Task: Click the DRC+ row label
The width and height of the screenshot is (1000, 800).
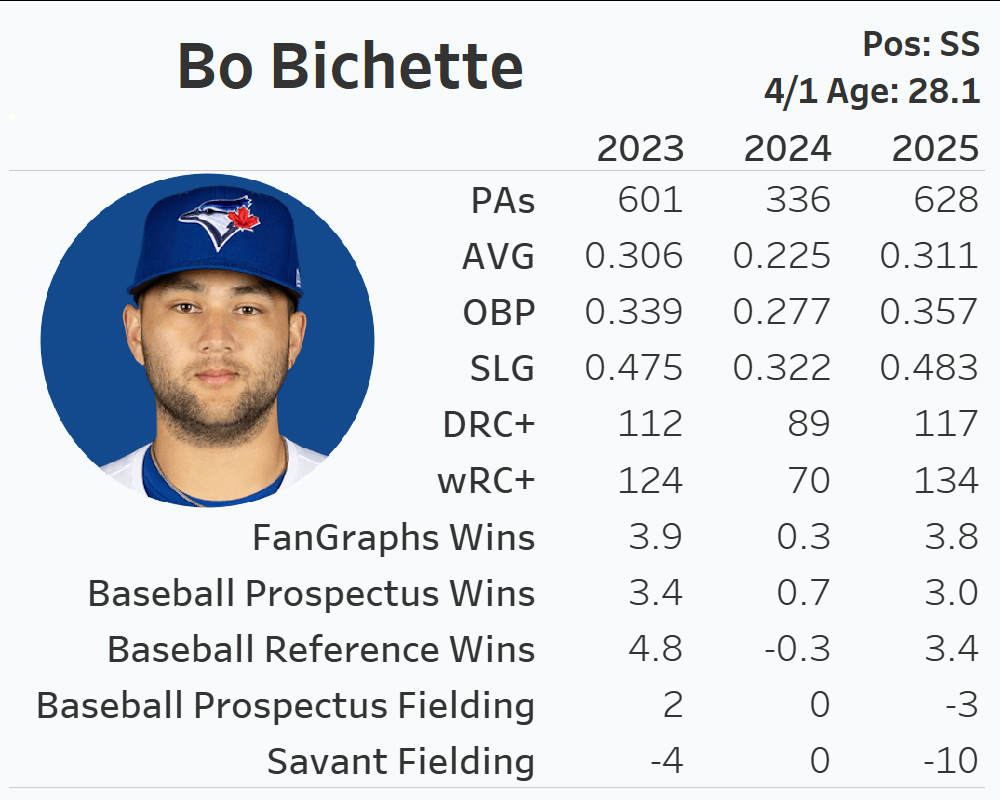Action: click(489, 425)
